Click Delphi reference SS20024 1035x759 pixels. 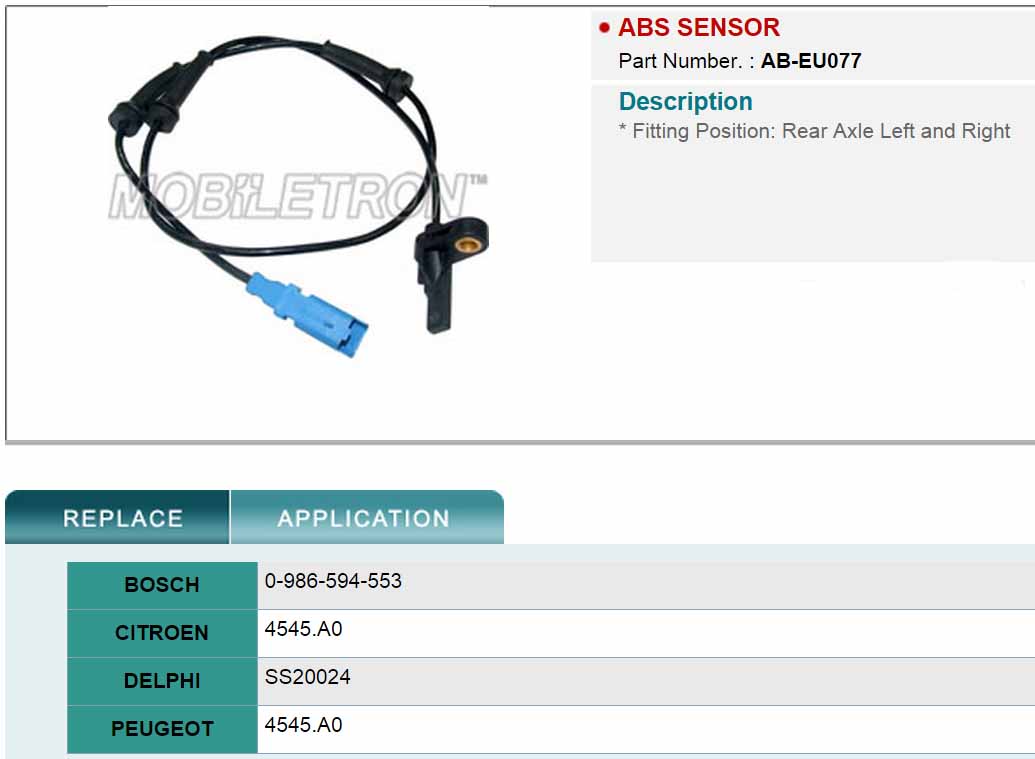(x=308, y=677)
